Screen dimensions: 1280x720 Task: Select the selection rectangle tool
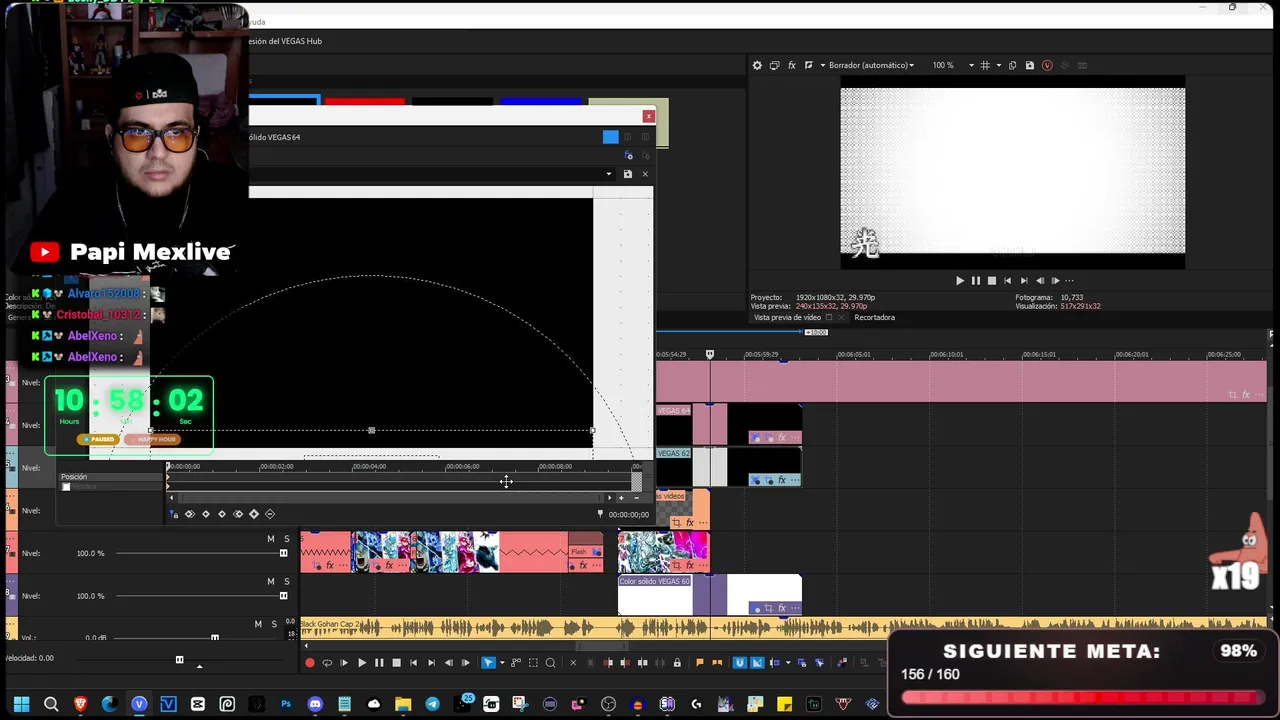tap(533, 663)
